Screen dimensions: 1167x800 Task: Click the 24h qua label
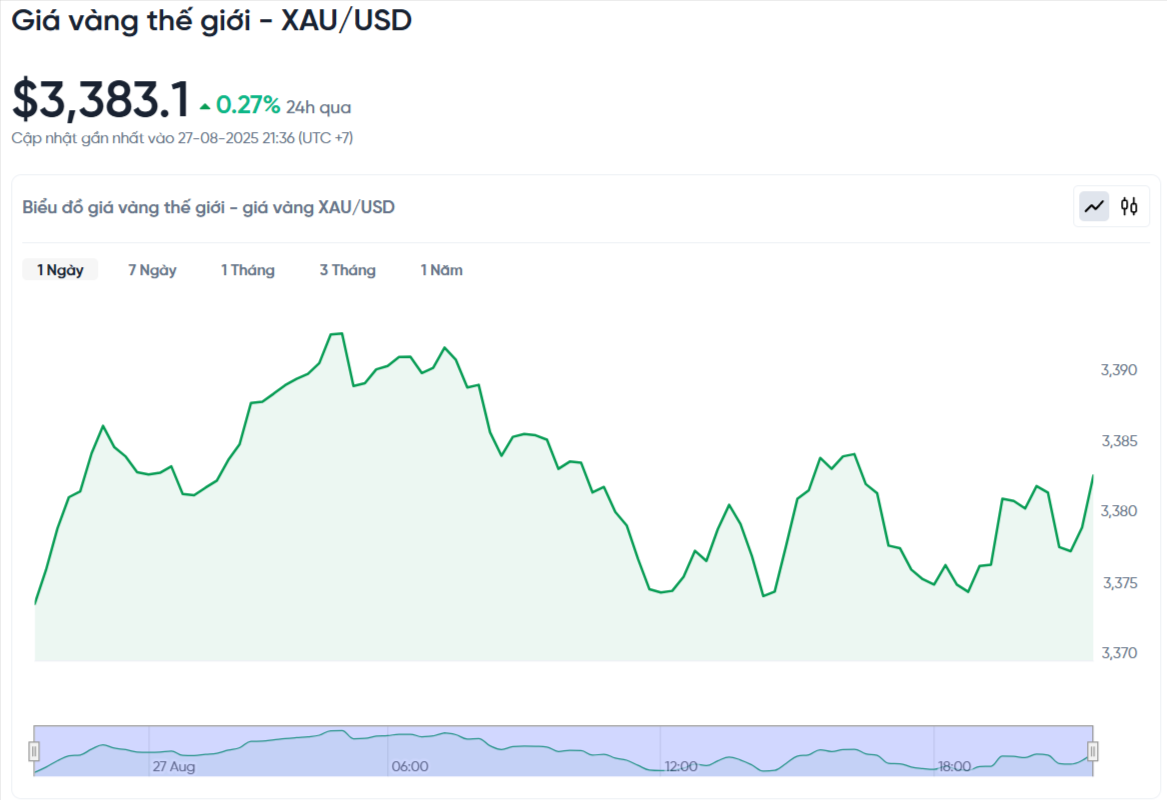point(319,107)
